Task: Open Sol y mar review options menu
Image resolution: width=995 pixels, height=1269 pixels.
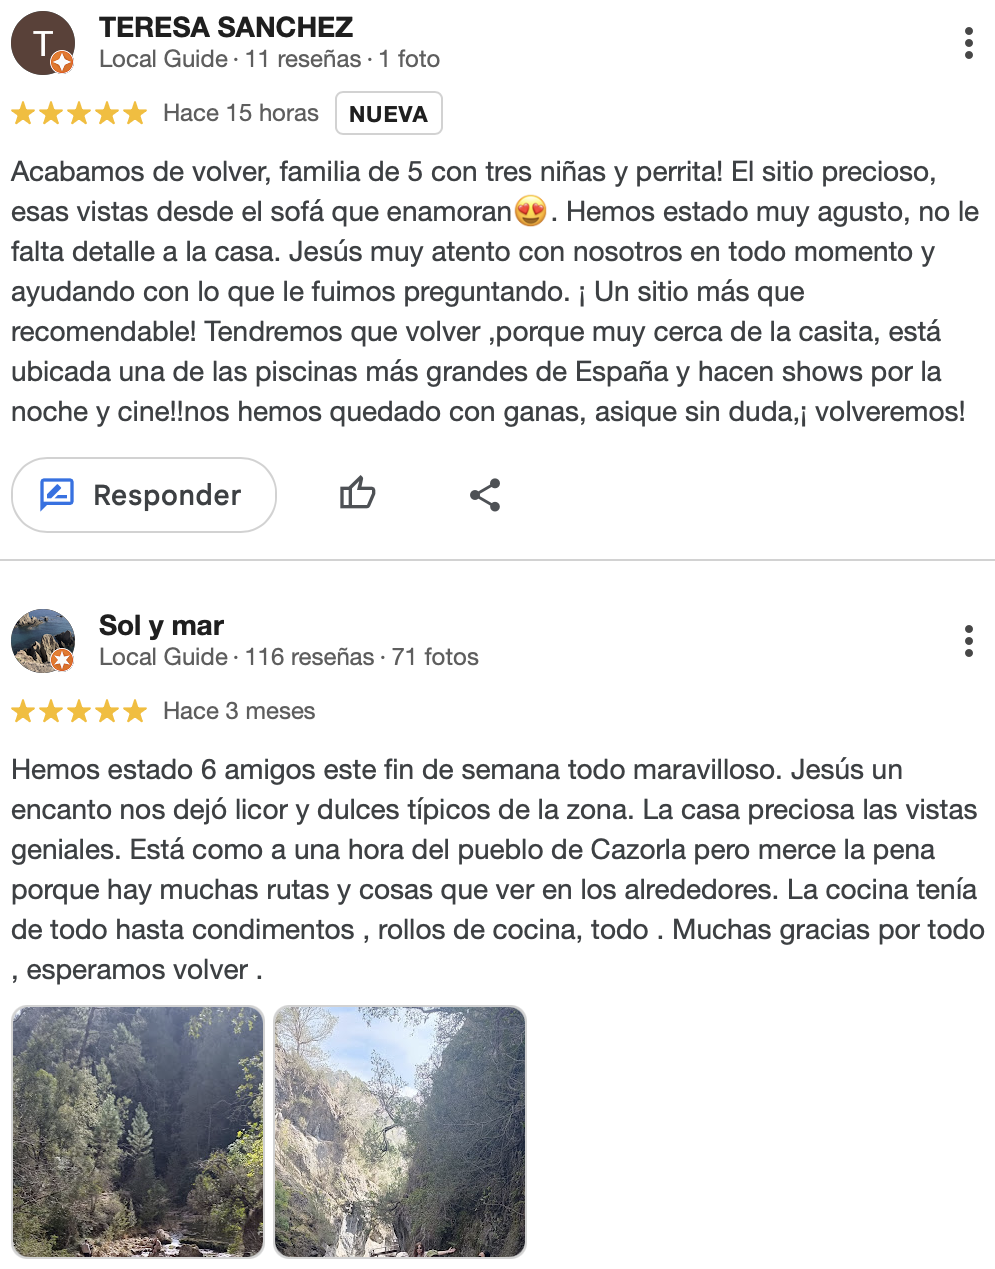Action: (968, 641)
